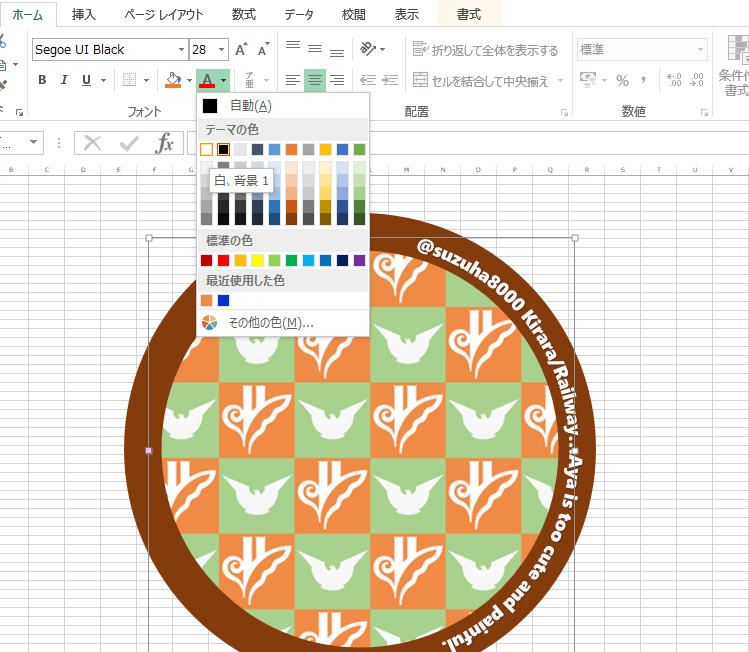The image size is (749, 652).
Task: Open the 数値 number dialog launcher
Action: click(x=704, y=113)
